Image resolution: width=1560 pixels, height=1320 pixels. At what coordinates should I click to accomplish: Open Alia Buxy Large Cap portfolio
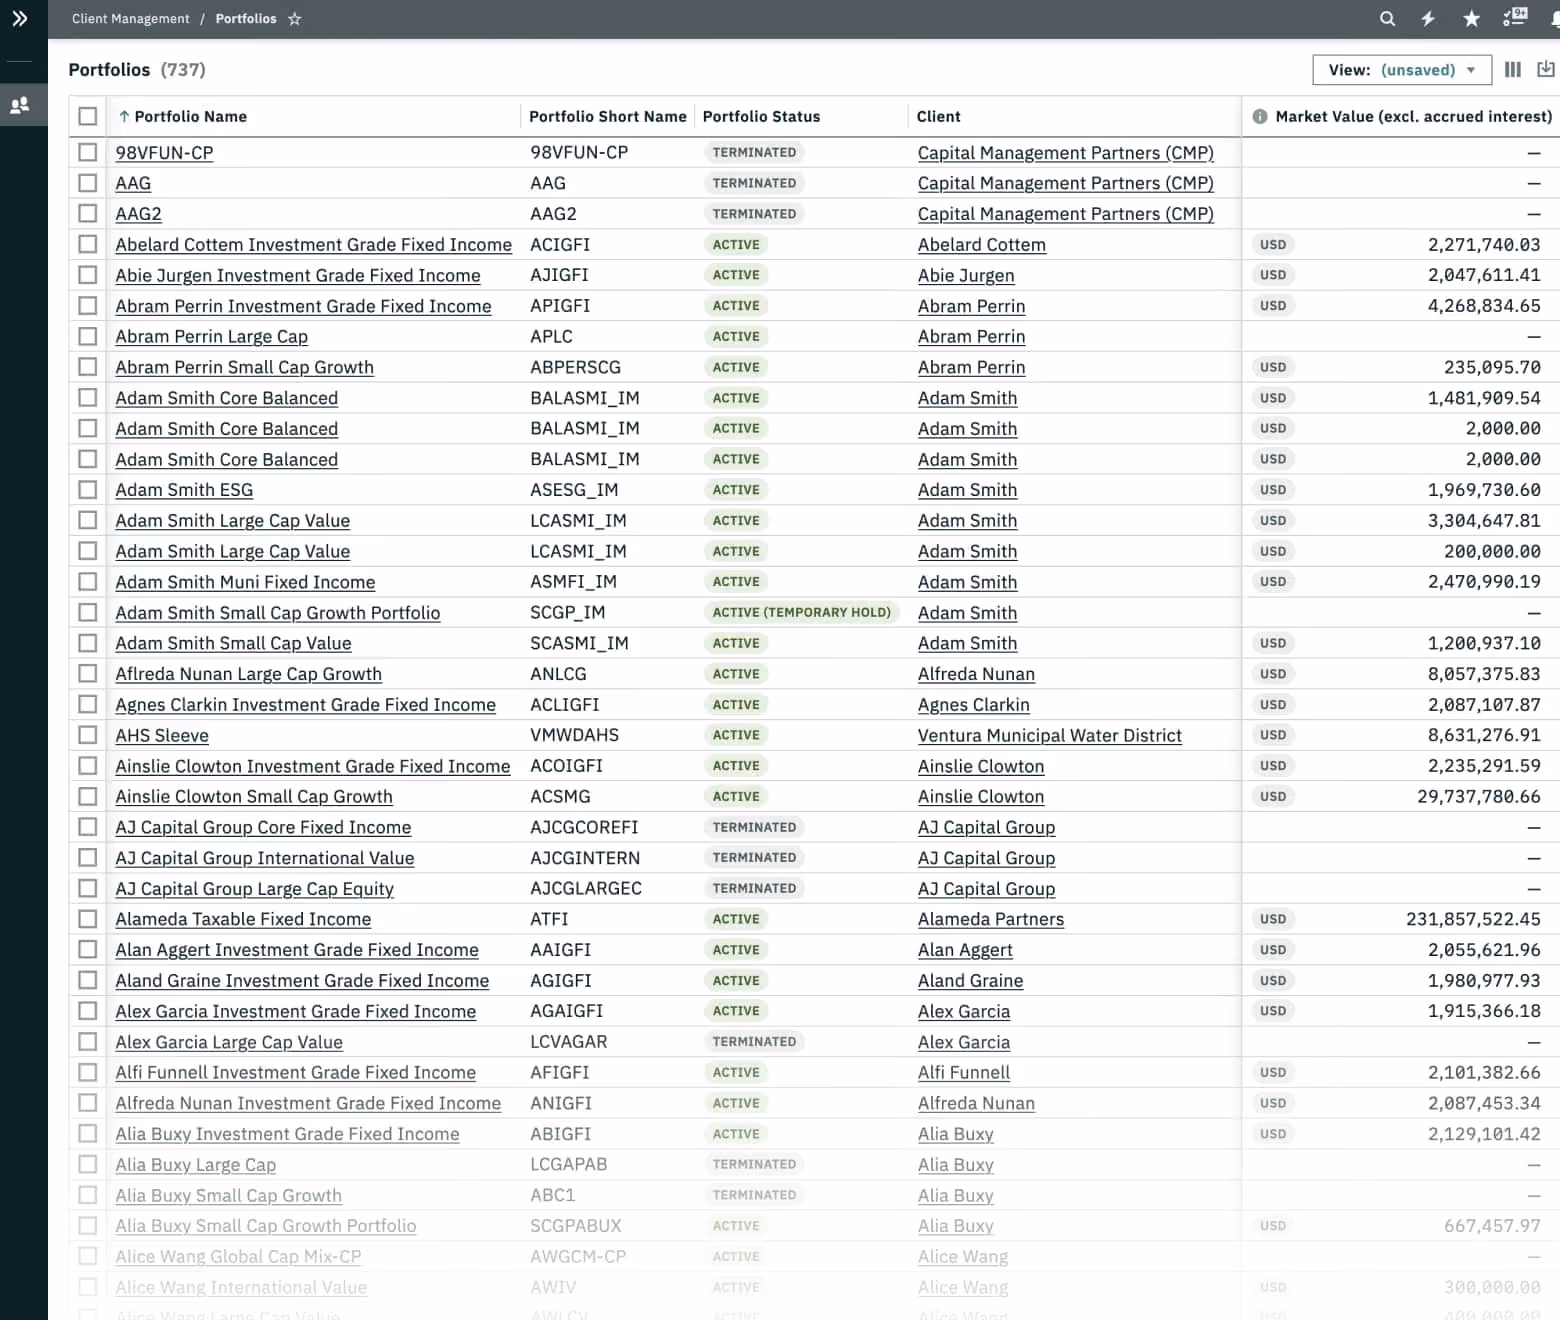pos(196,1165)
